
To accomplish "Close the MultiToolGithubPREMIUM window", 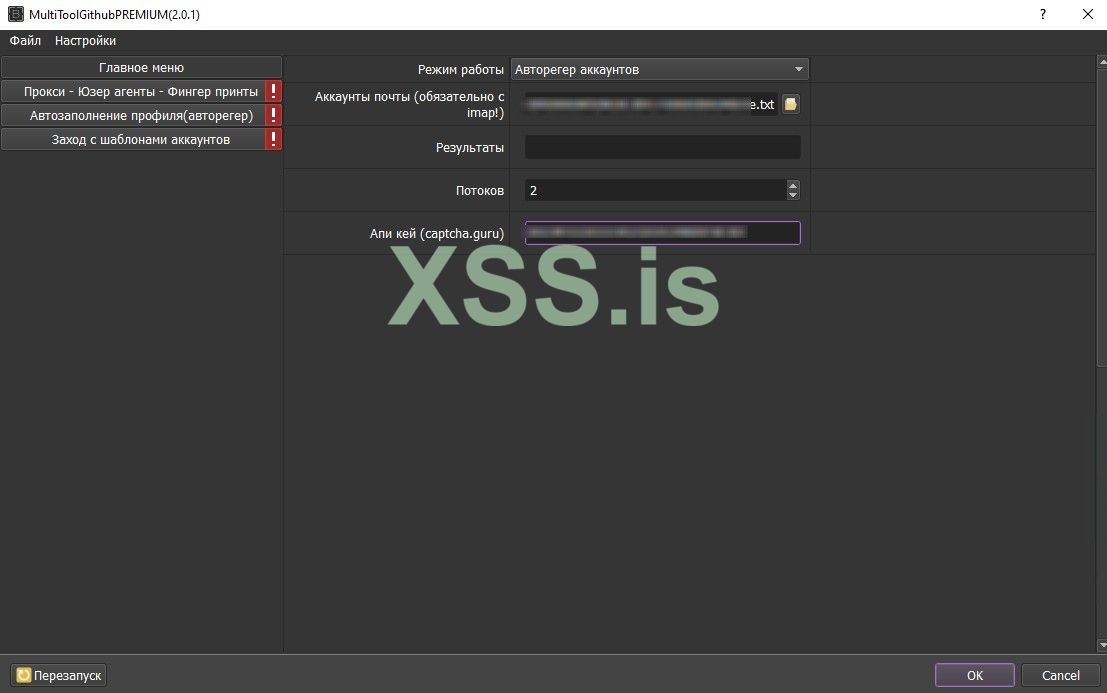I will coord(1088,14).
